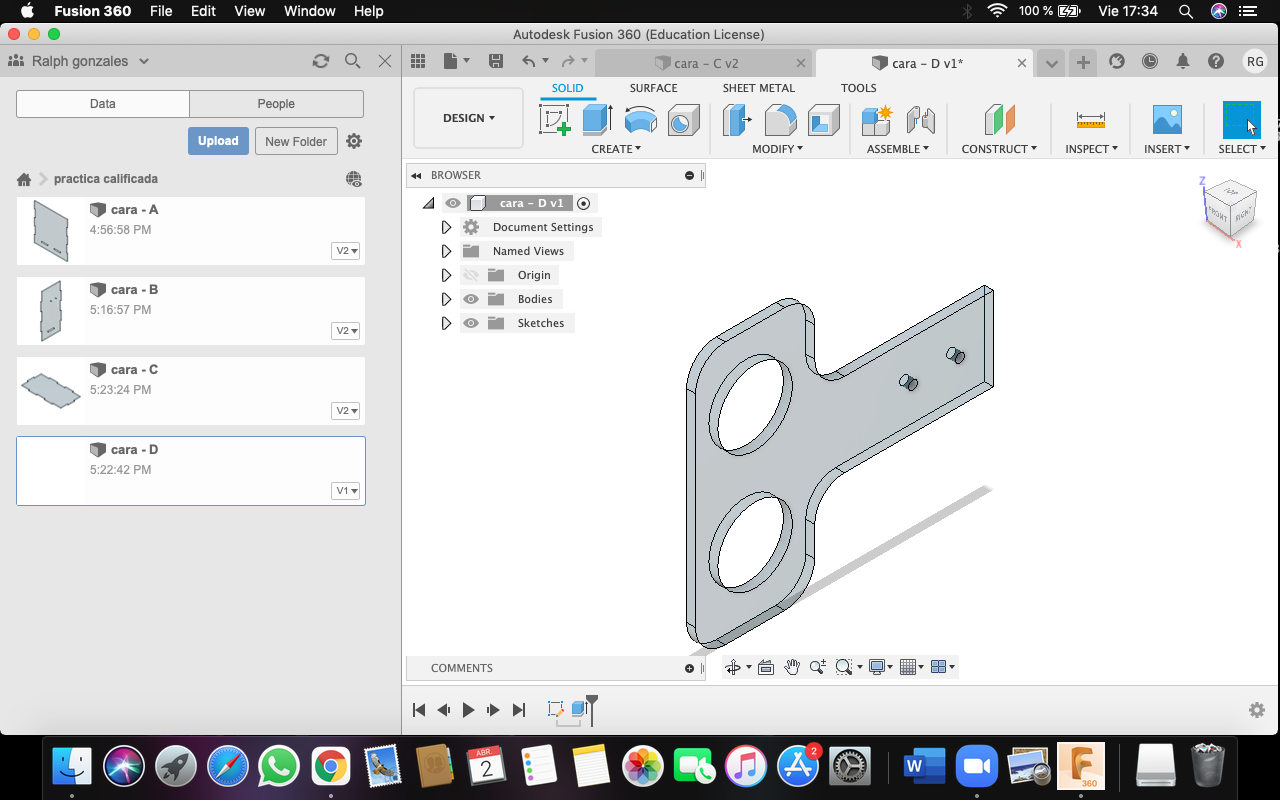Open the CONSTRUCT dropdown menu
Image resolution: width=1280 pixels, height=800 pixels.
point(999,149)
